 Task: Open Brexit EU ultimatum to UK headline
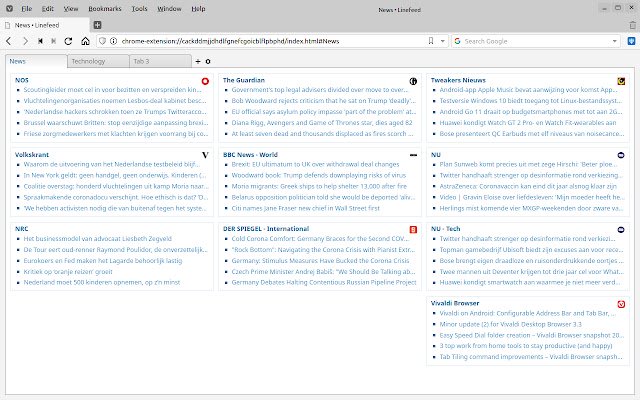[315, 164]
